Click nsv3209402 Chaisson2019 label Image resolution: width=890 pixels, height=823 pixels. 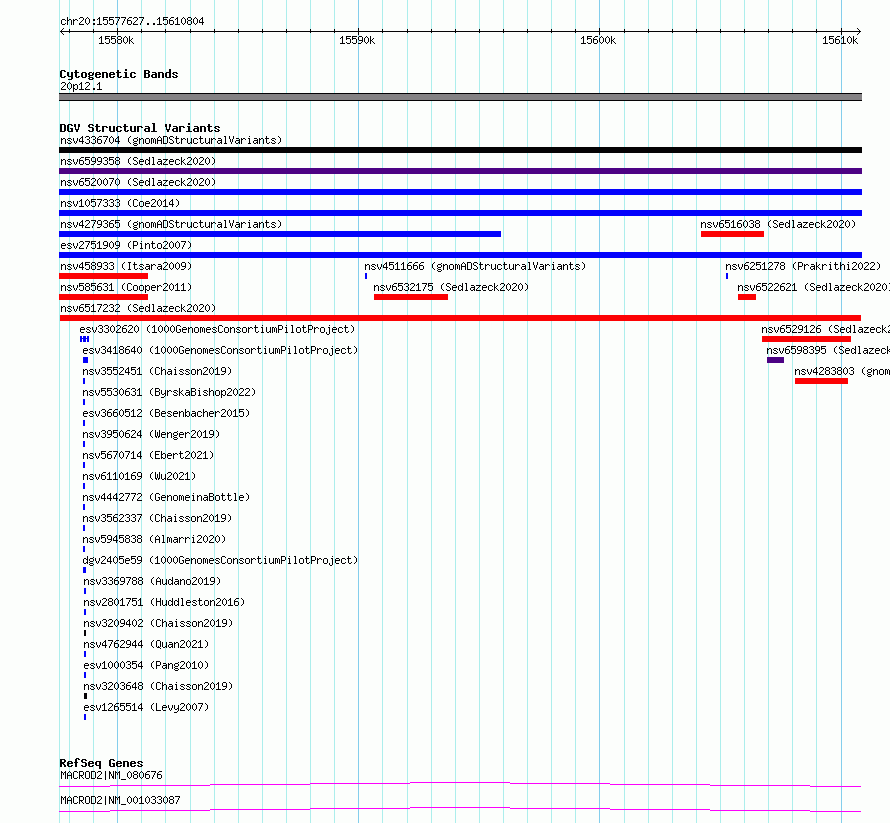158,623
